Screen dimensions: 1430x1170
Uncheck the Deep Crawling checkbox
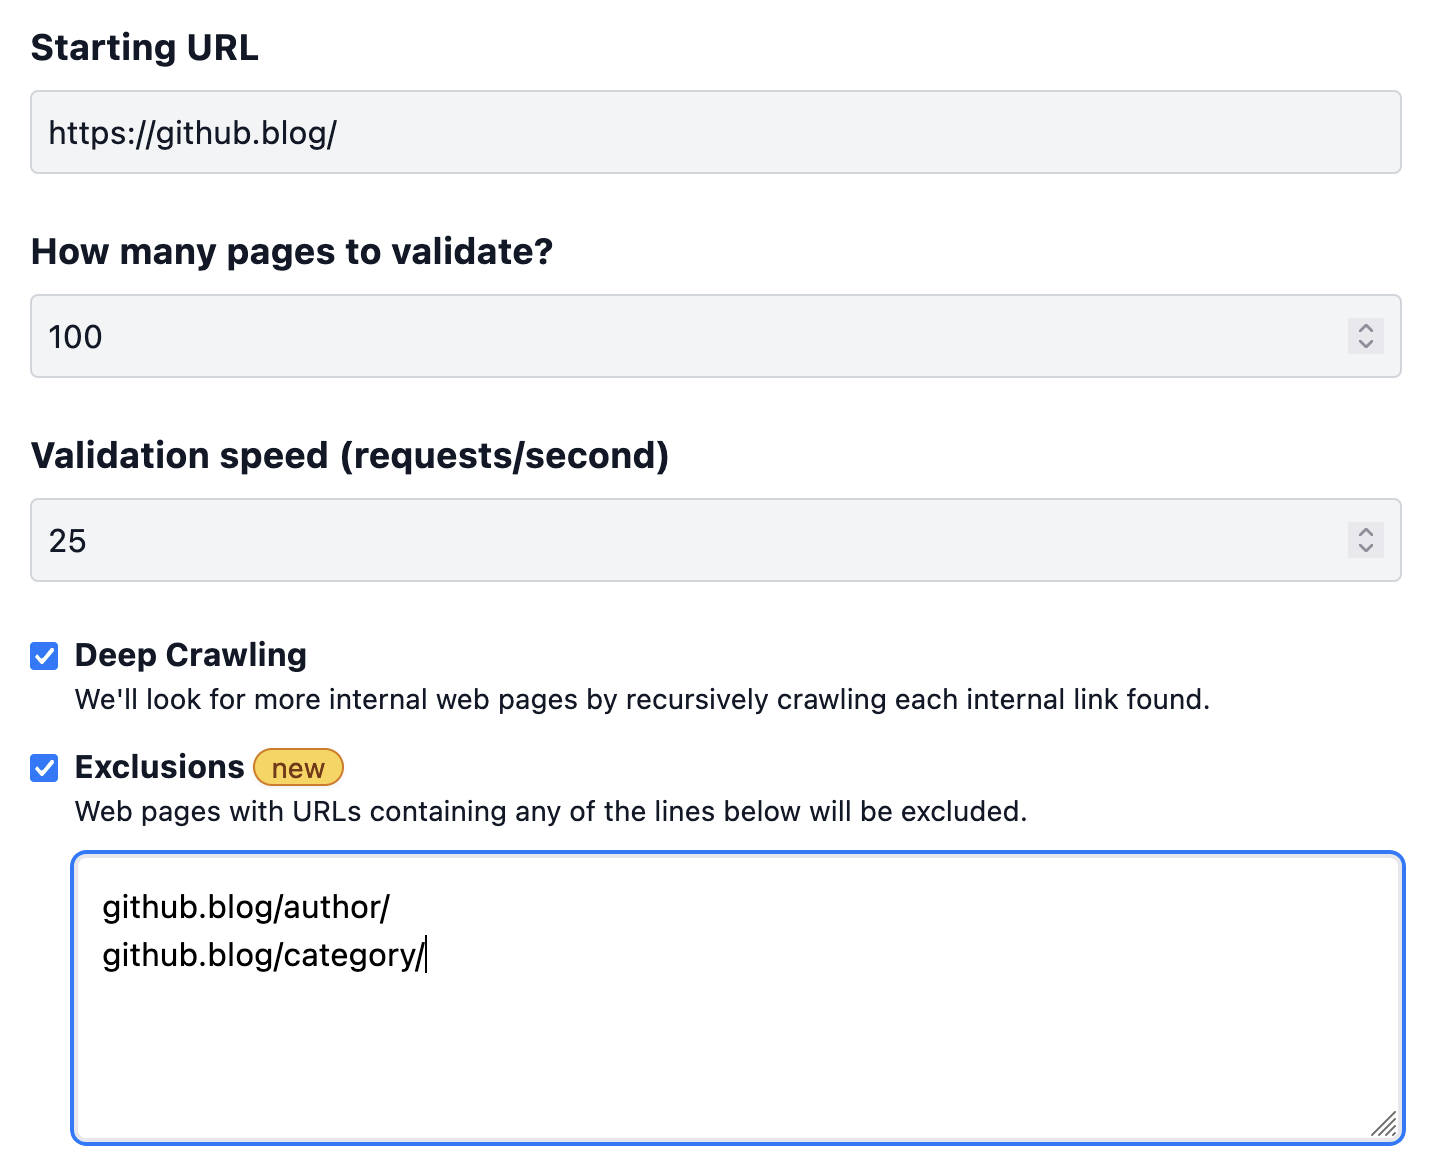tap(44, 656)
